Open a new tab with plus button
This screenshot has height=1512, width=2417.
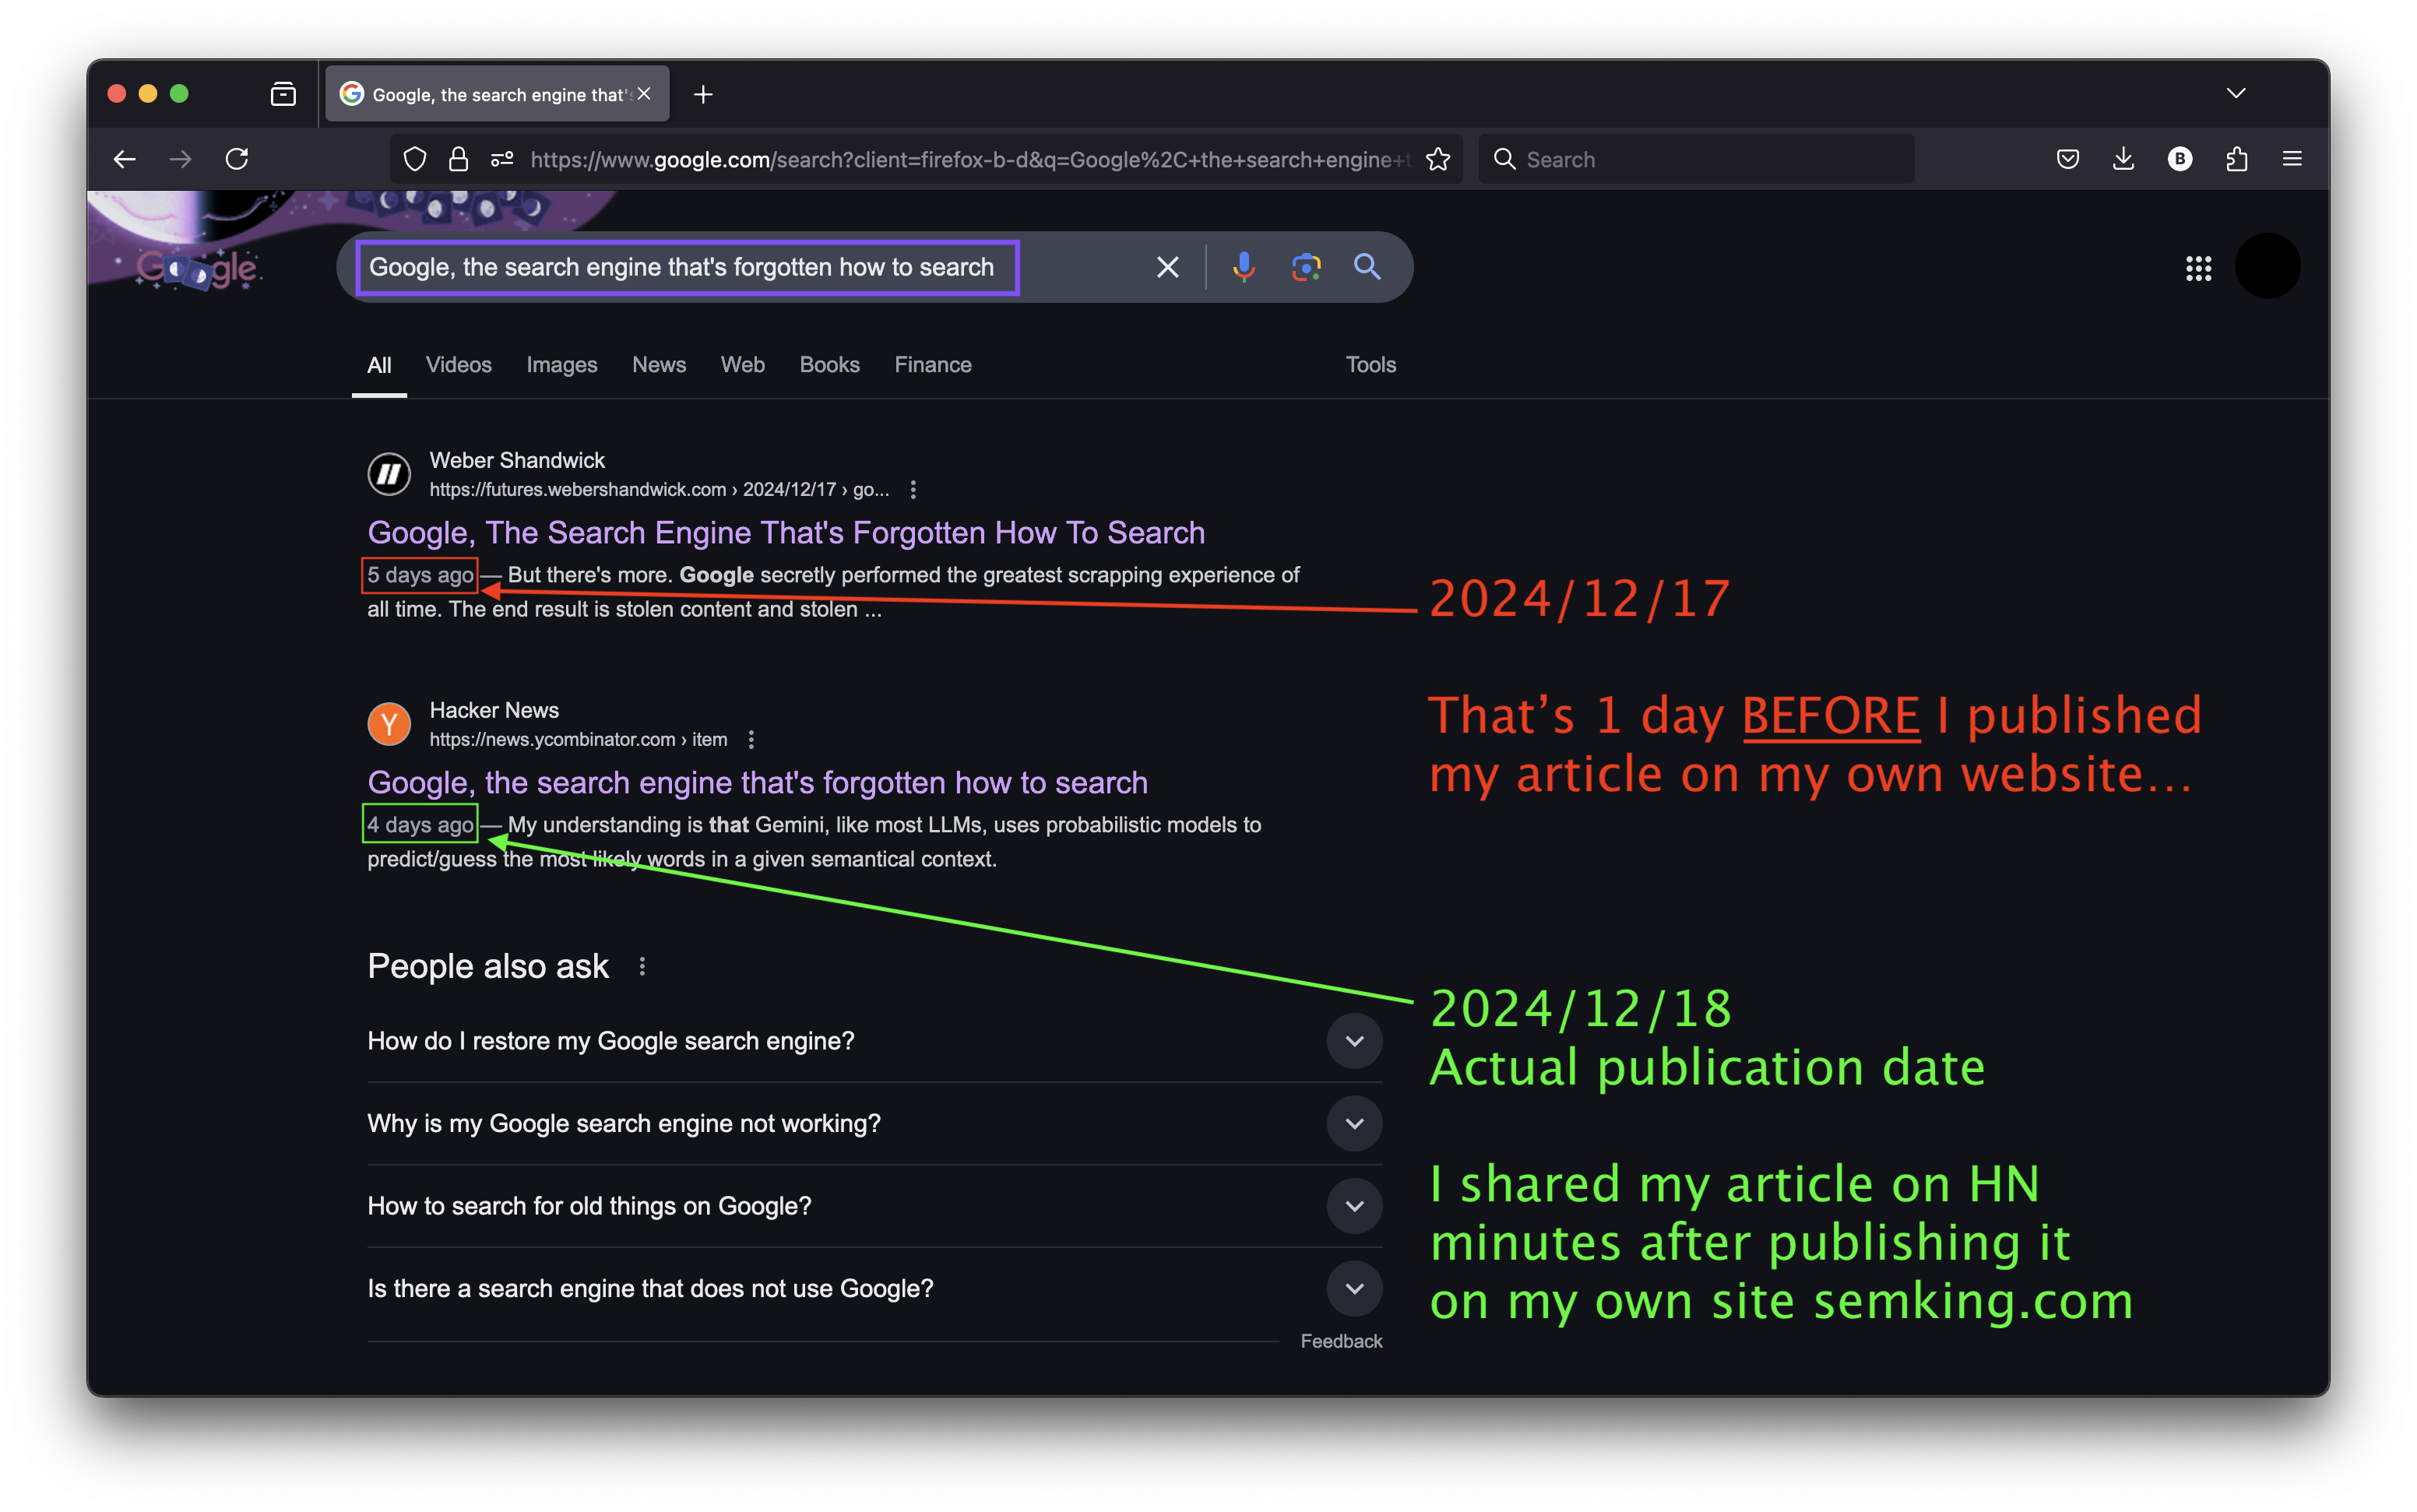[703, 94]
